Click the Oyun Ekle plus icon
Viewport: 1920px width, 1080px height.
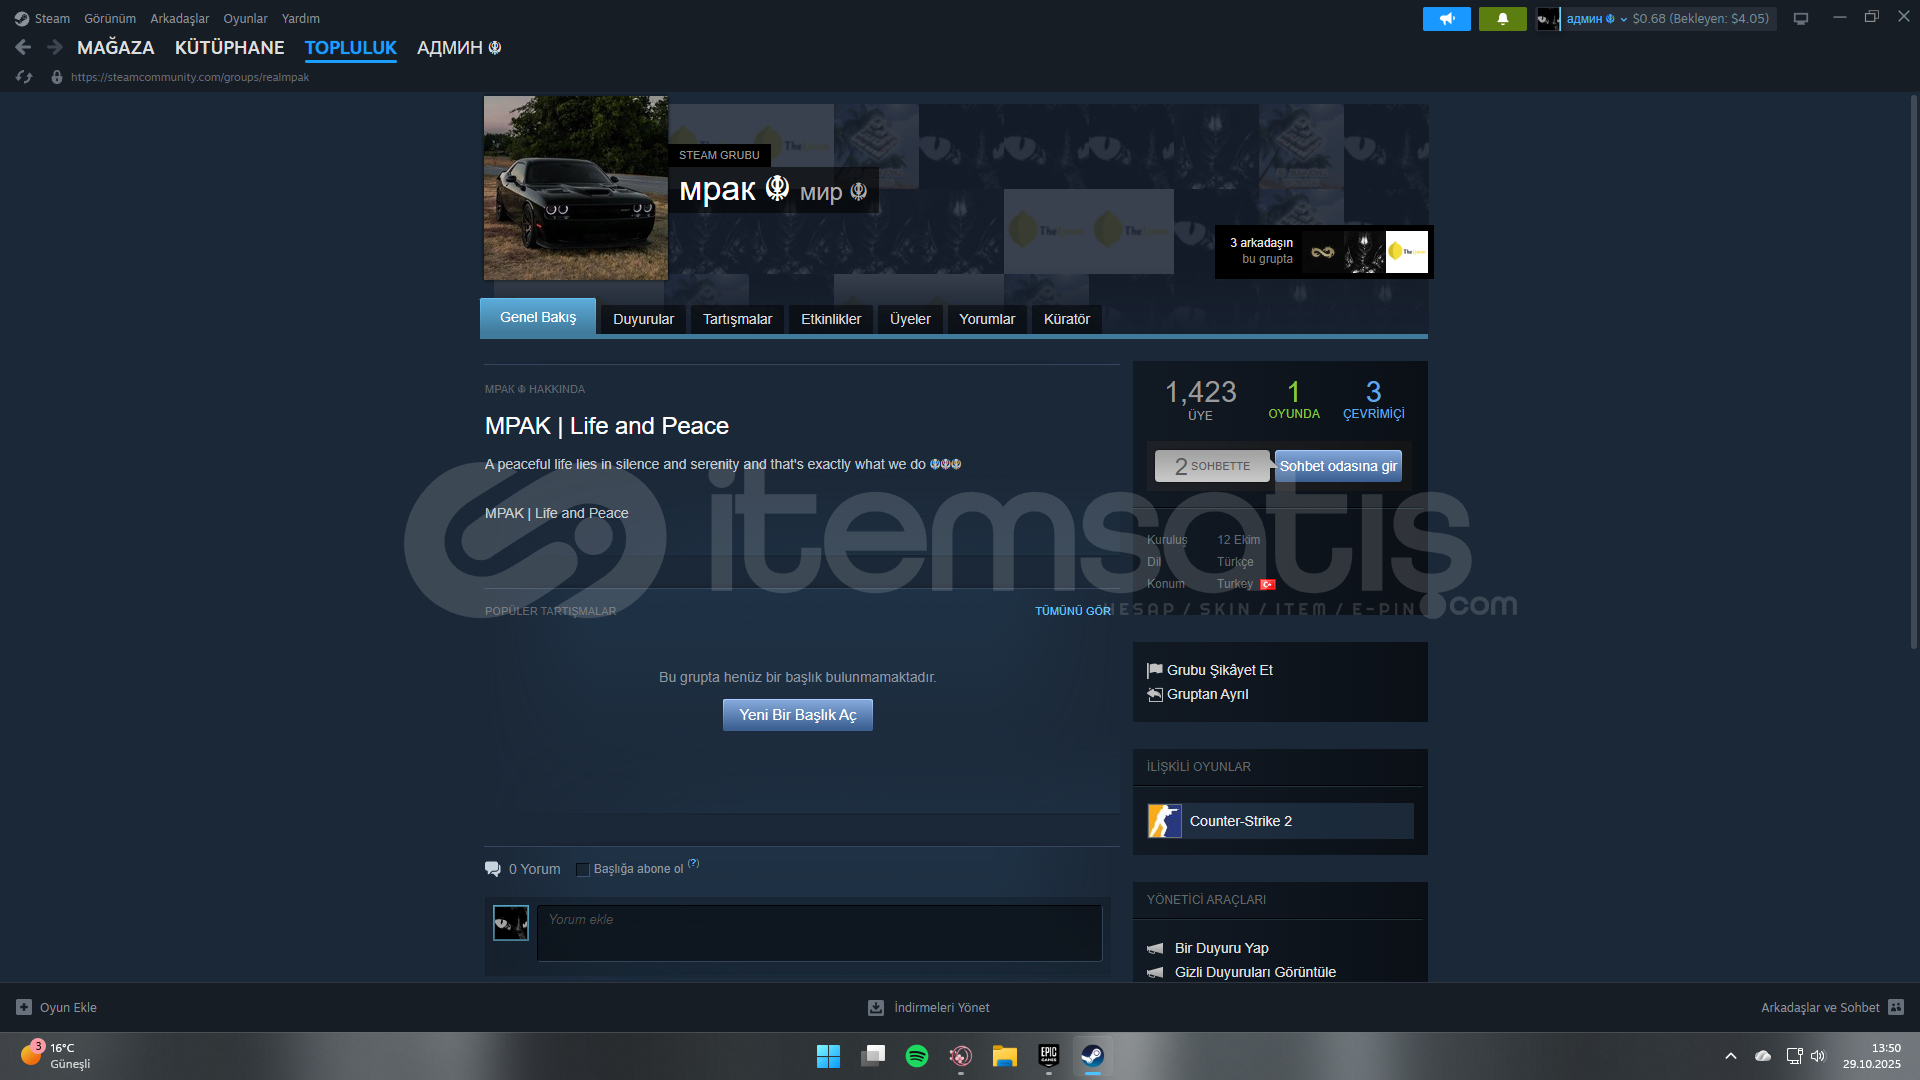point(24,1008)
